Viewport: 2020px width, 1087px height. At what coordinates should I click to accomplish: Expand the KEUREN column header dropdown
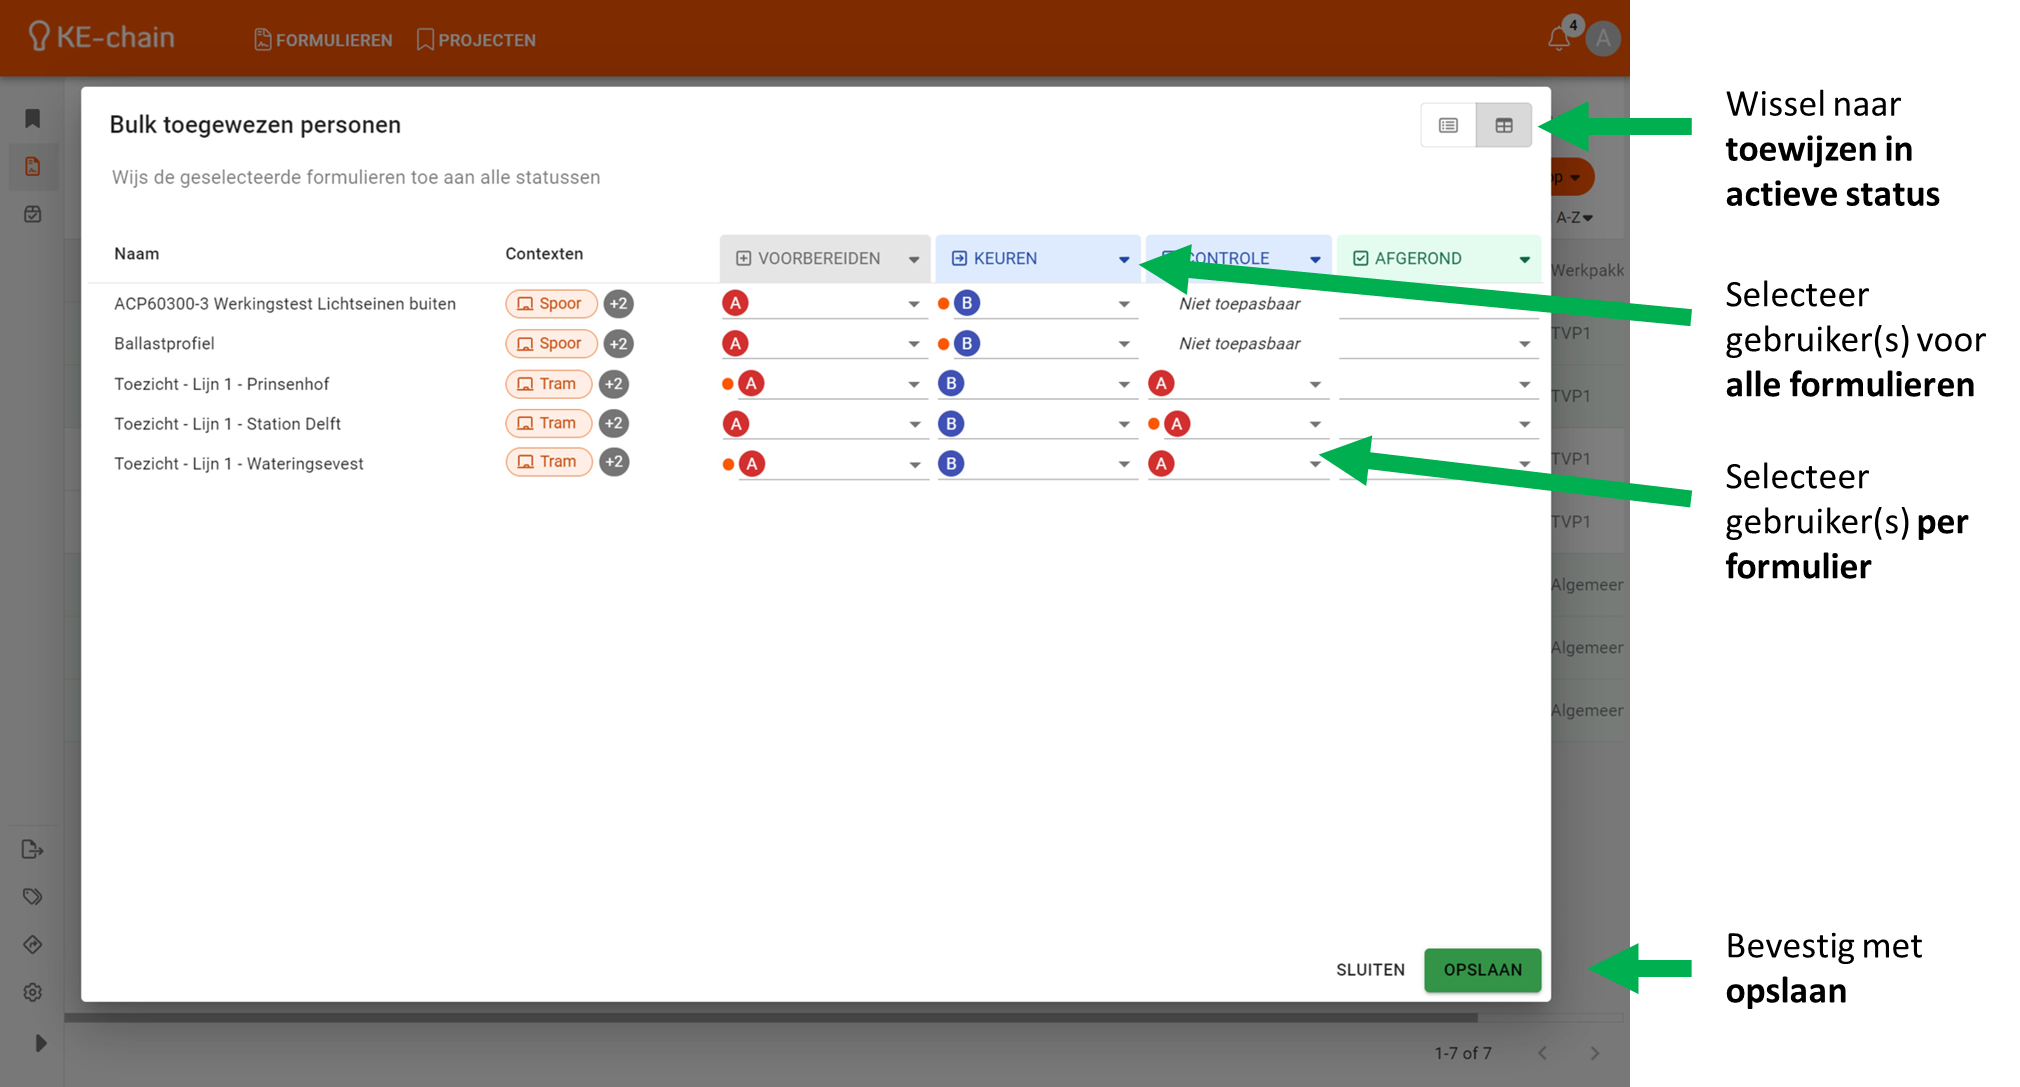(x=1124, y=260)
